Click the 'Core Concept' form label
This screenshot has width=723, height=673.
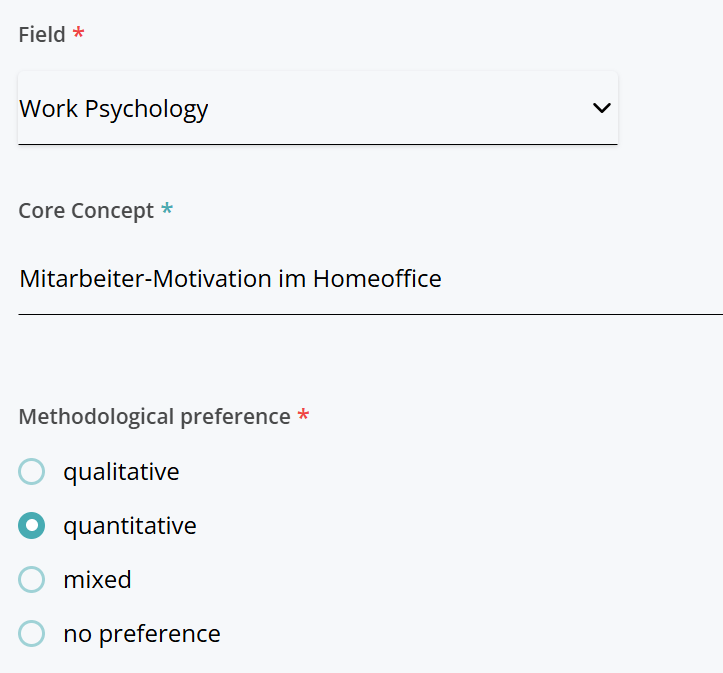pyautogui.click(x=86, y=211)
